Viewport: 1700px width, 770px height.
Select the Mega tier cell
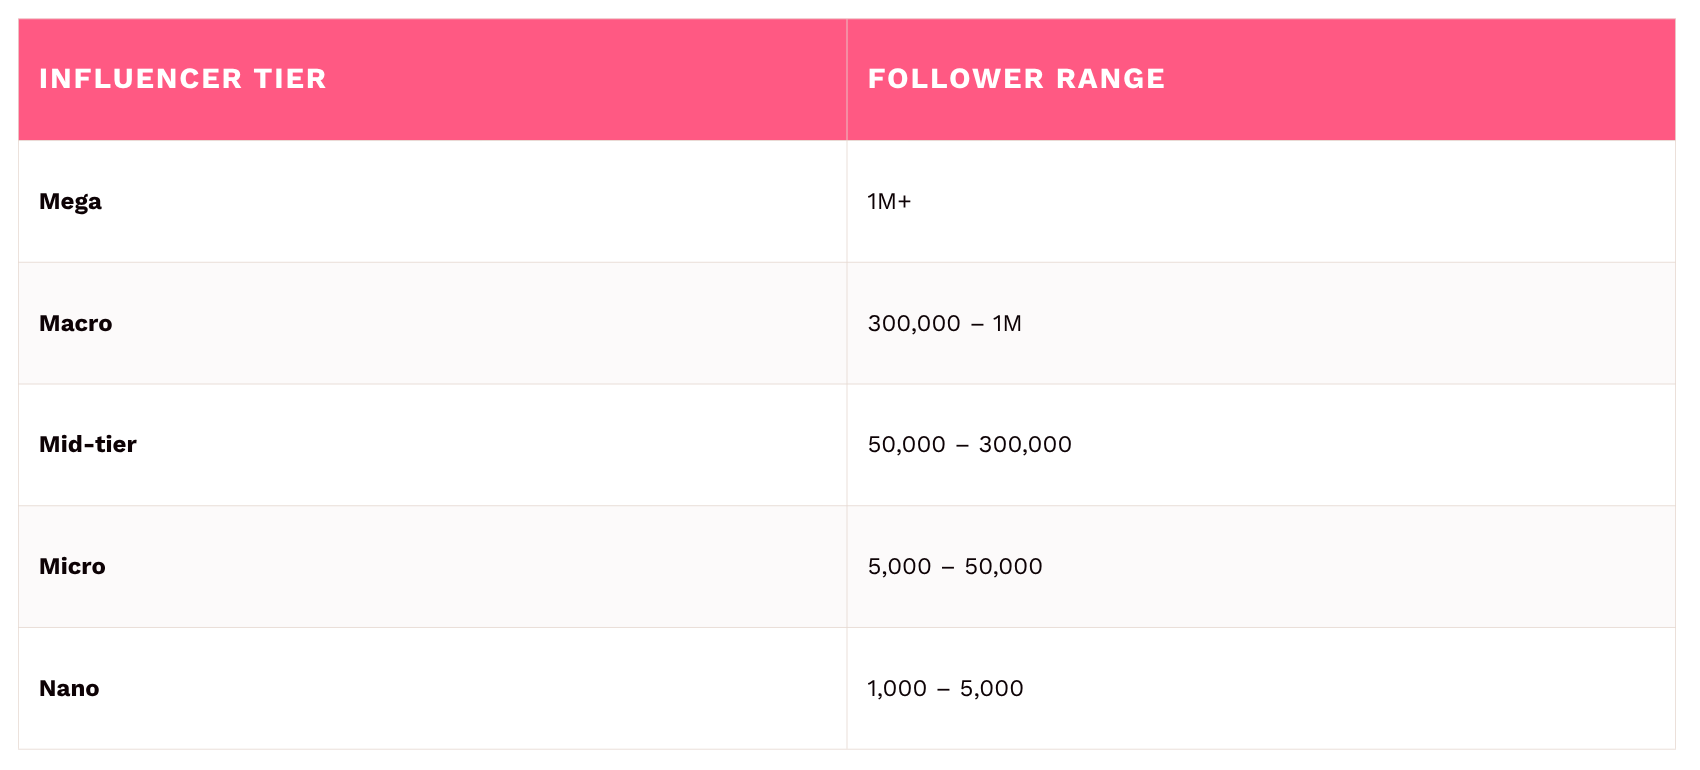(70, 201)
